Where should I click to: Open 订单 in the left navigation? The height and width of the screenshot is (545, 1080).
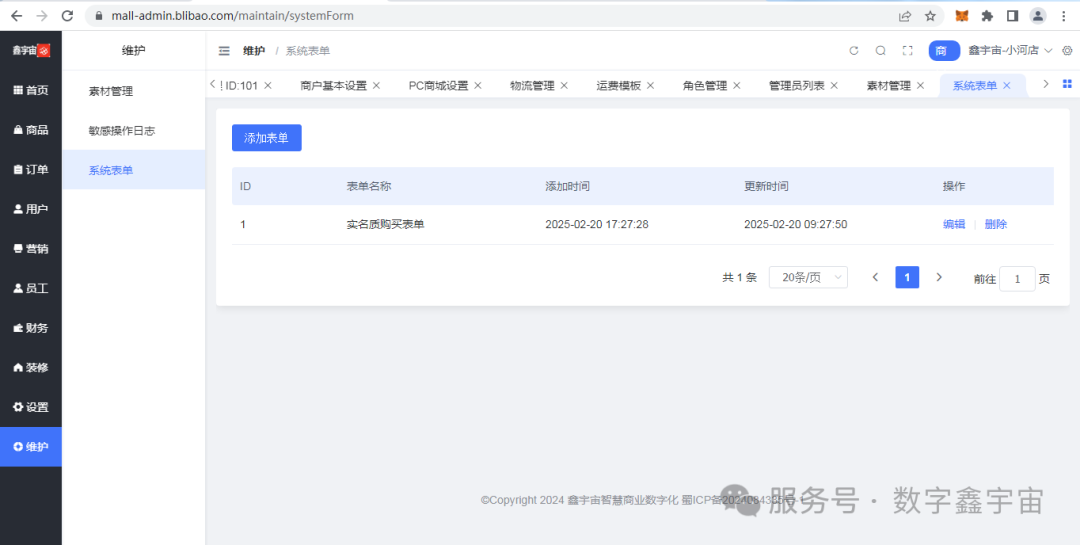tap(31, 169)
